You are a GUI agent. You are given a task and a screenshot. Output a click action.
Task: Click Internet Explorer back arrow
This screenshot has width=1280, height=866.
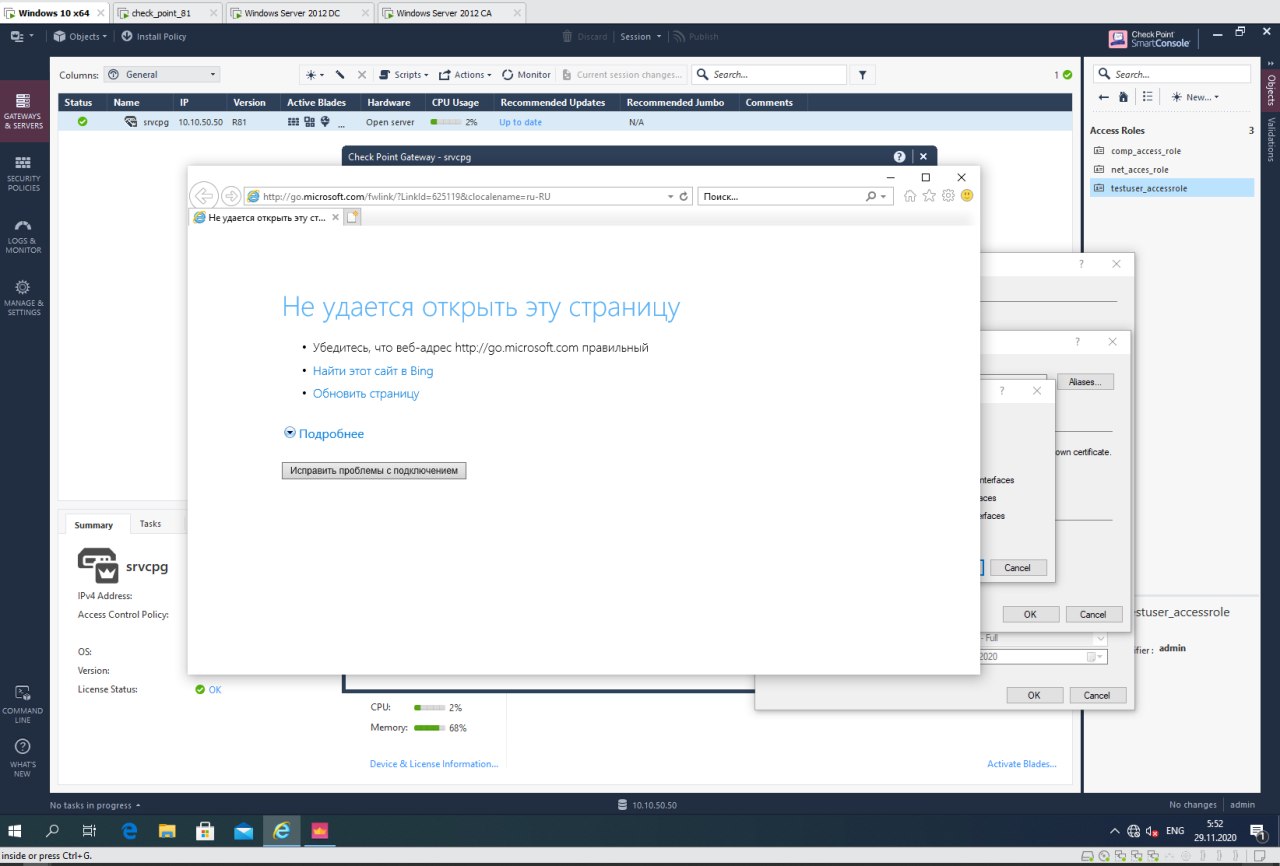pos(203,196)
